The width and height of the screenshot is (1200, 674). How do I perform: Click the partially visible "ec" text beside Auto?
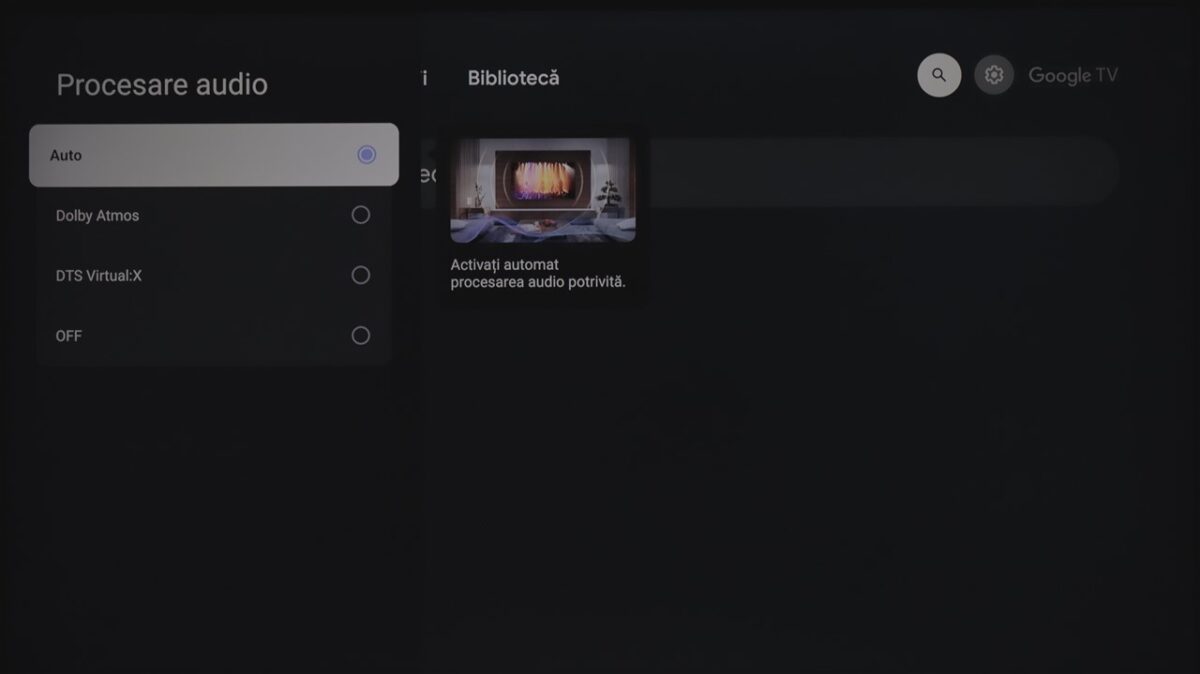[428, 174]
